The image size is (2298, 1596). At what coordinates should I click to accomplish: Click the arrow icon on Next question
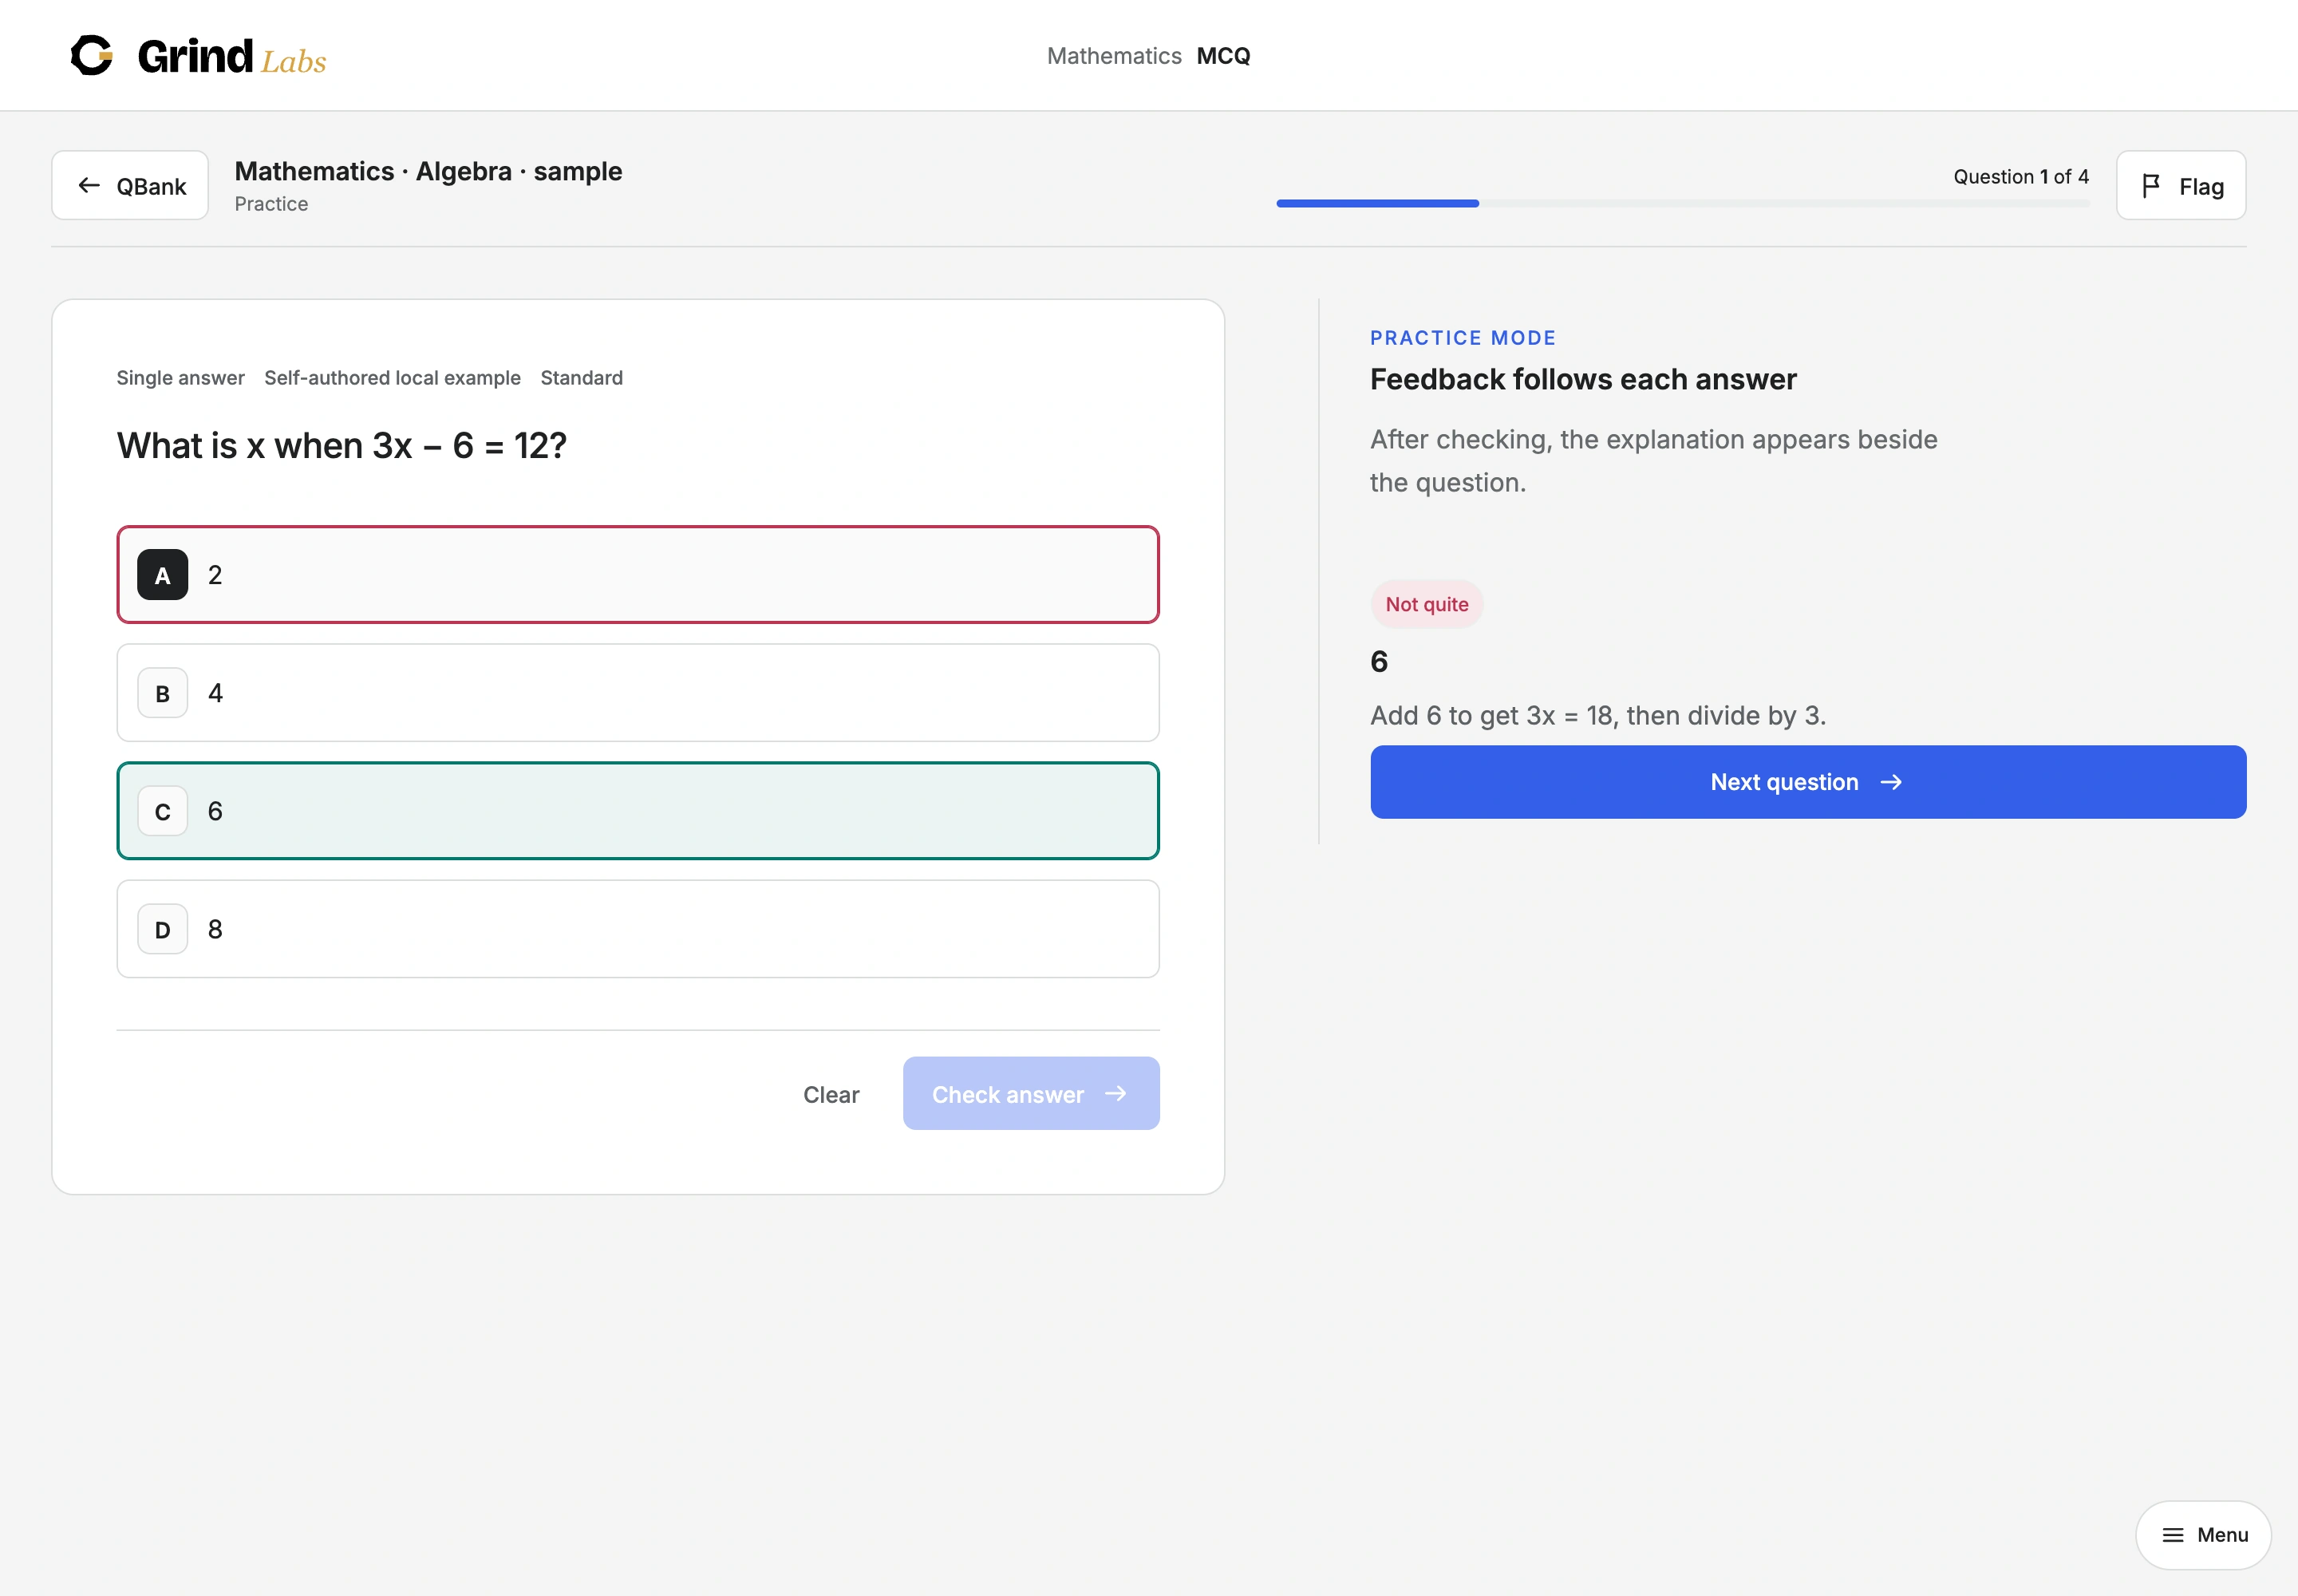click(1891, 782)
